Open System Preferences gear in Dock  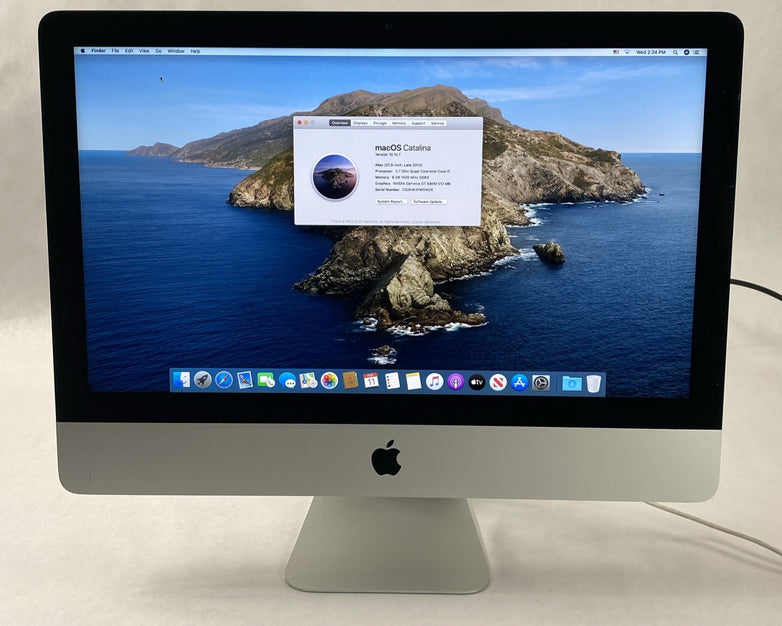pyautogui.click(x=541, y=383)
